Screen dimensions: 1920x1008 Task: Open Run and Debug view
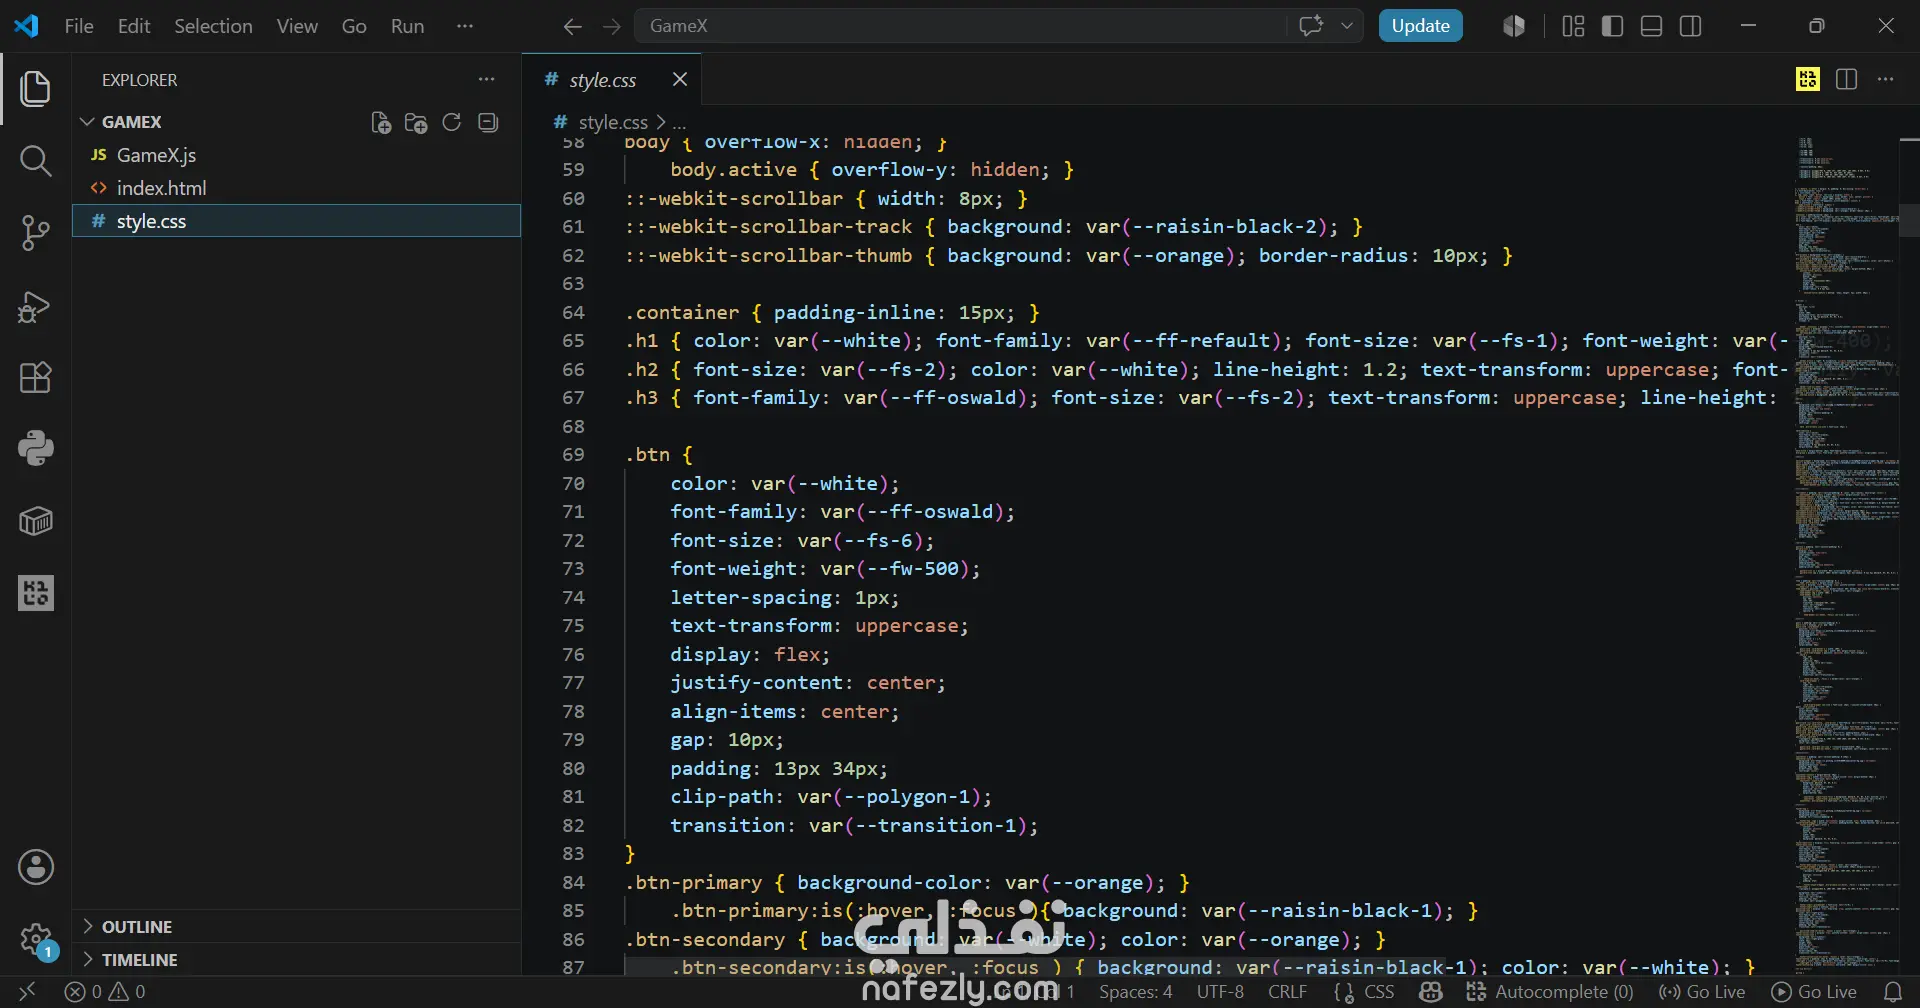35,306
